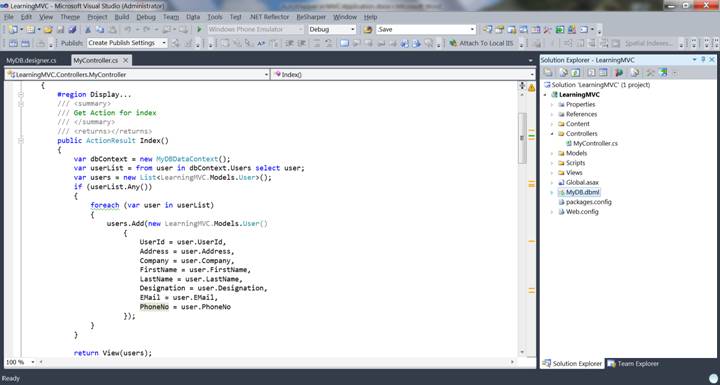Open the Create Publish Settings dropdown
720x385 pixels.
(x=127, y=43)
